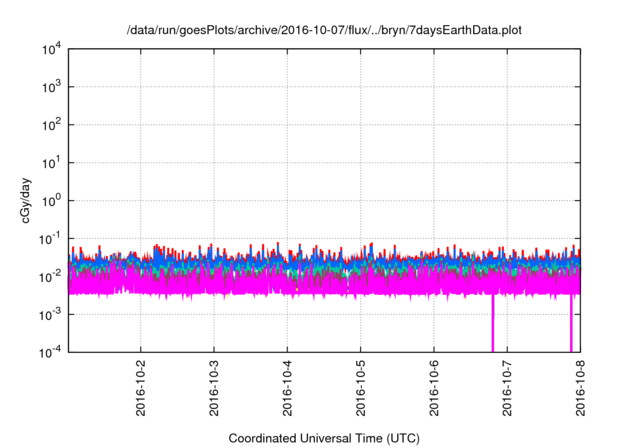Click the 10^-1 y-axis tick label
640x448 pixels.
pyautogui.click(x=50, y=239)
